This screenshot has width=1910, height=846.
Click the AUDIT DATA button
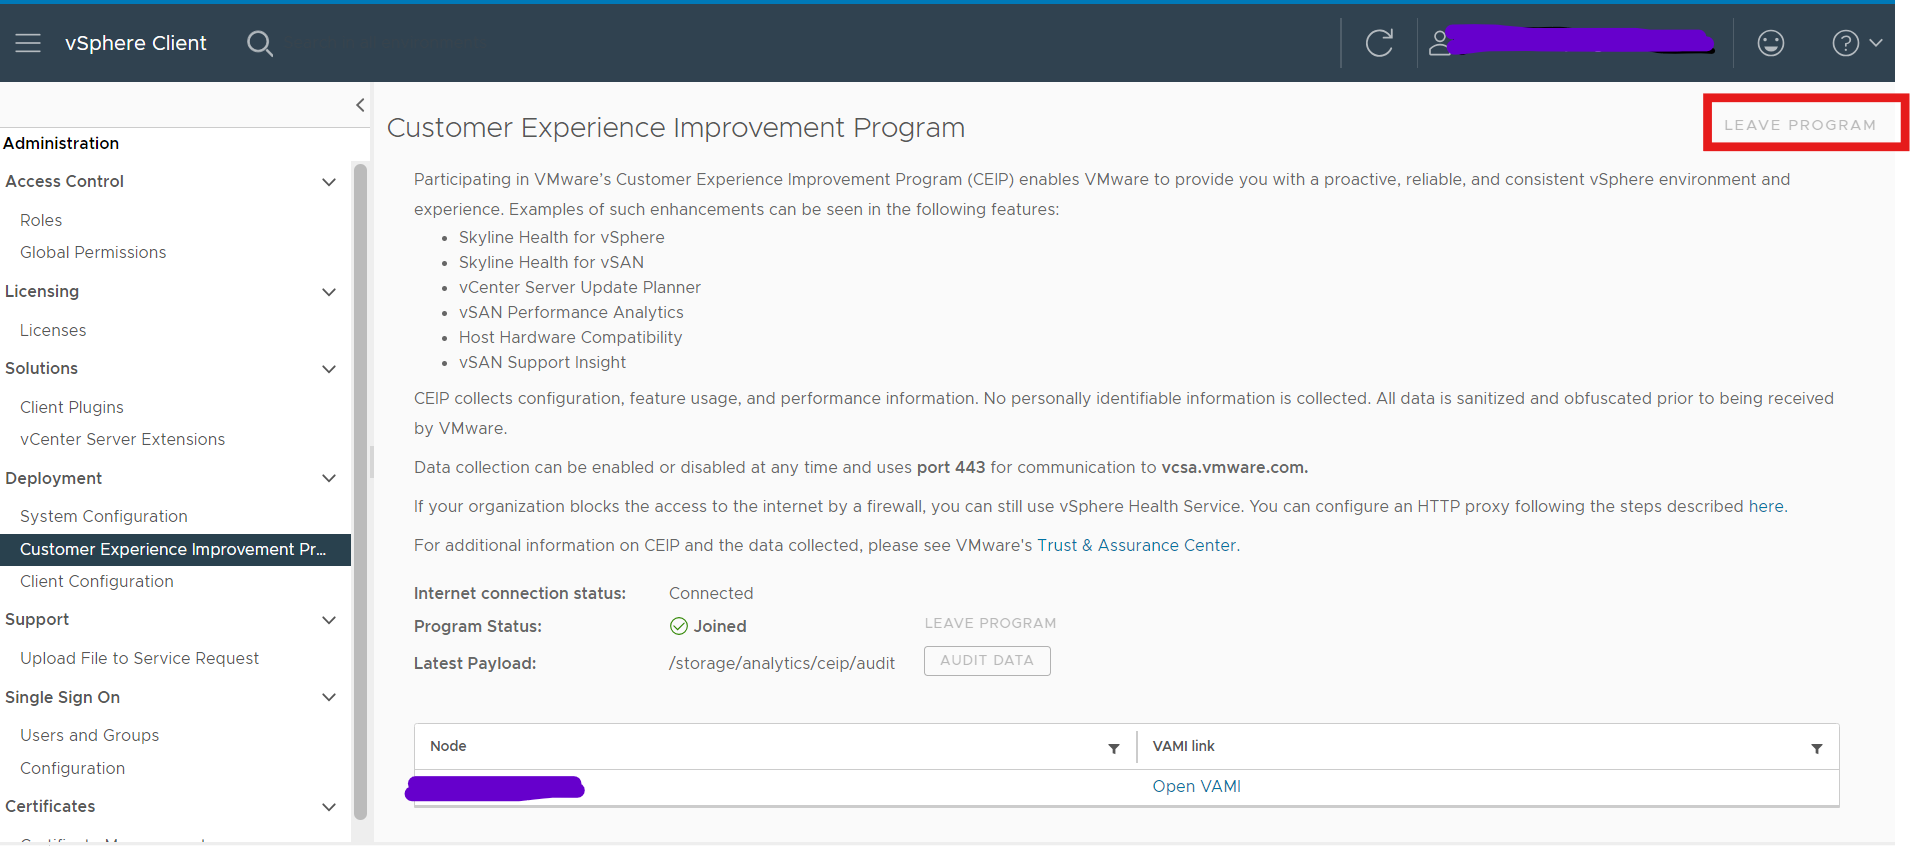986,661
